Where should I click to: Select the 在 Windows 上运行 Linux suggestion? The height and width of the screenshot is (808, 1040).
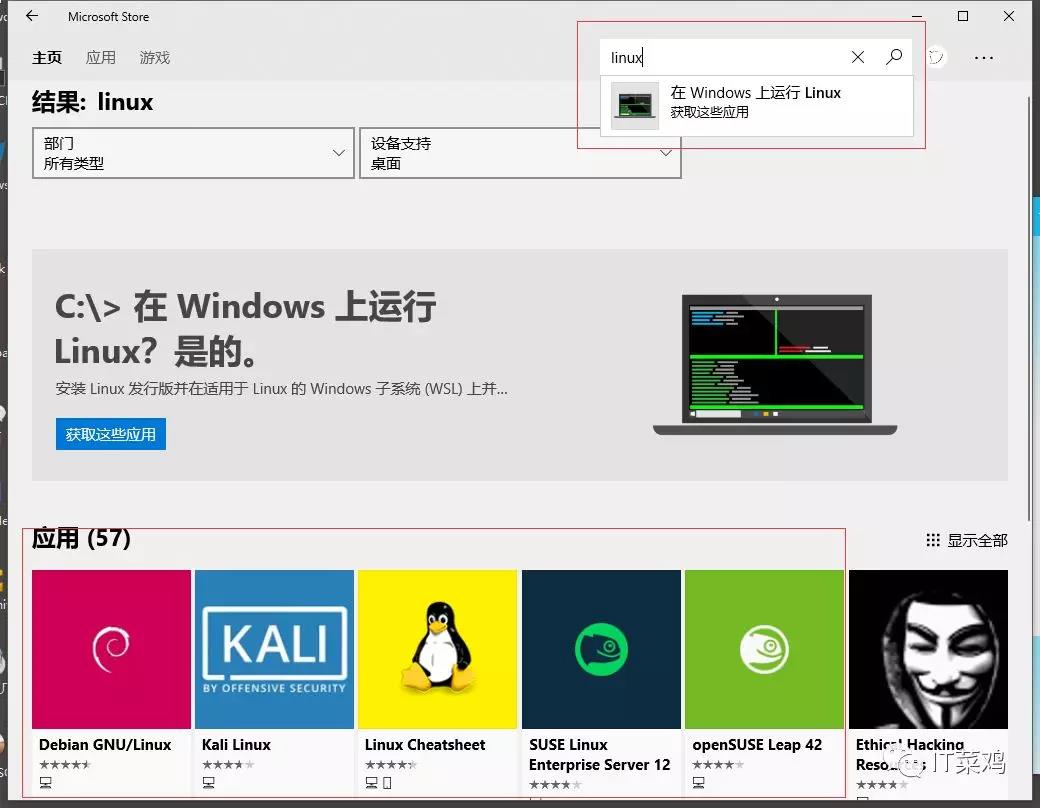pyautogui.click(x=756, y=102)
